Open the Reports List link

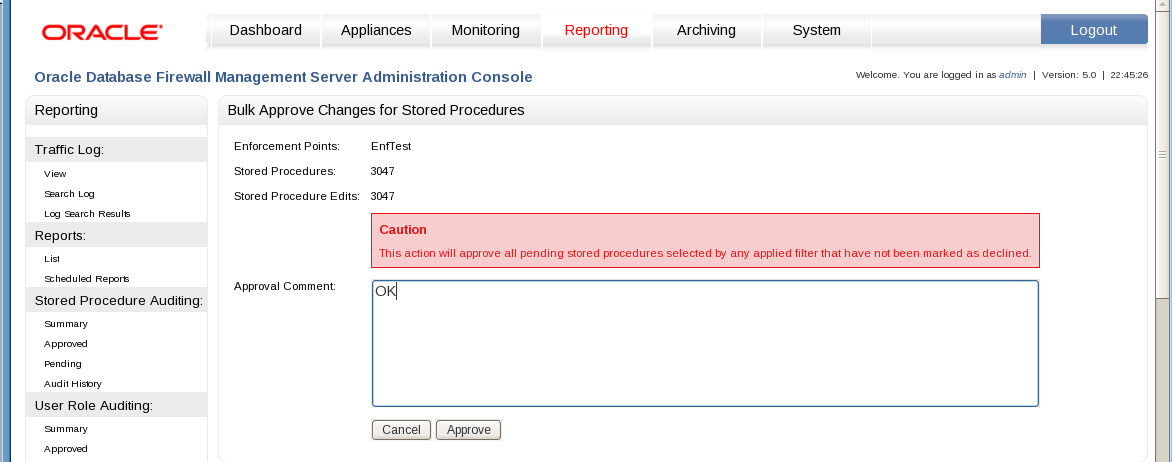(x=52, y=259)
